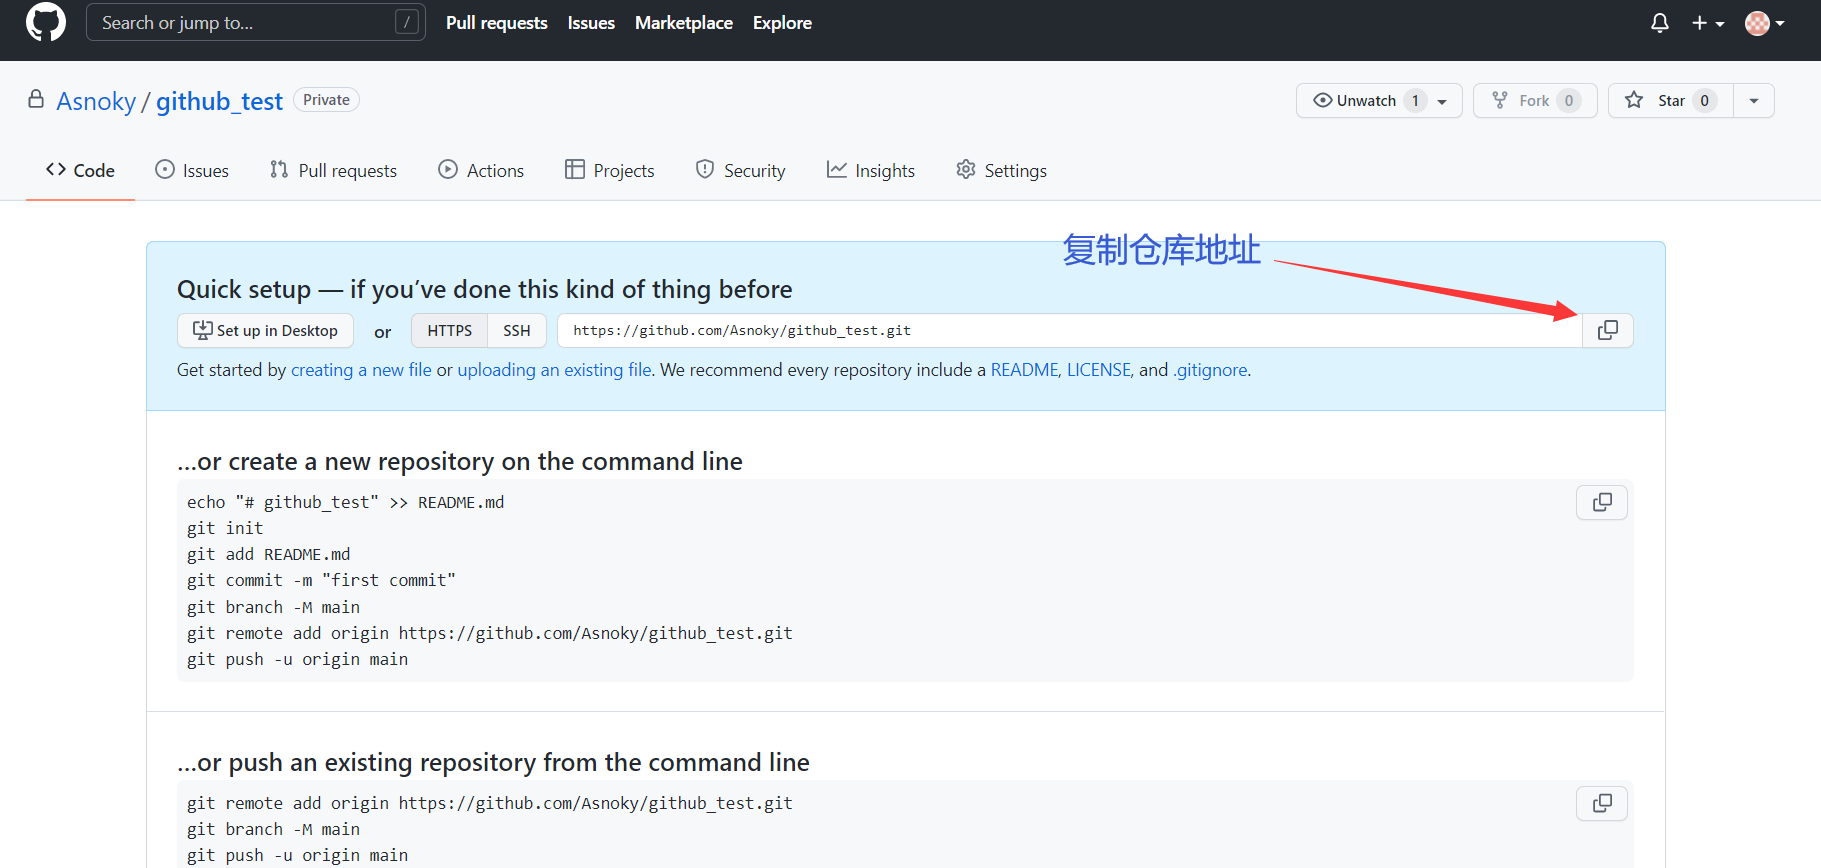Switch to the repository Pull requests tab

click(333, 170)
